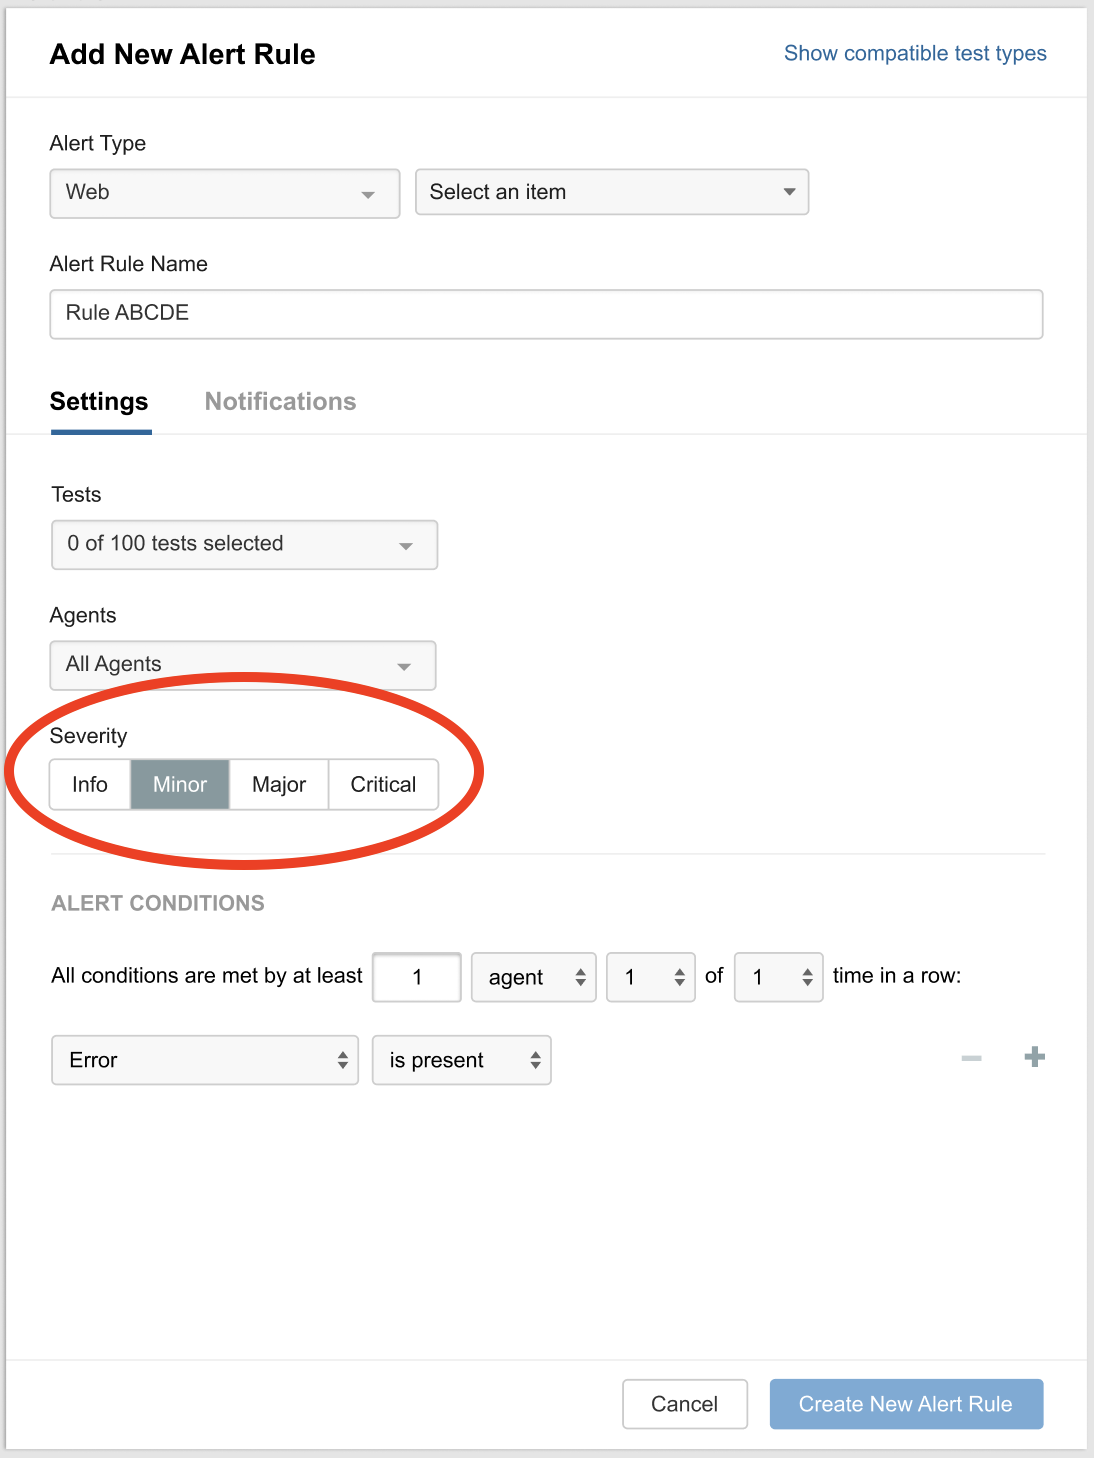Screen dimensions: 1094x1458
Task: Click the plus icon to add condition
Action: point(1035,1057)
